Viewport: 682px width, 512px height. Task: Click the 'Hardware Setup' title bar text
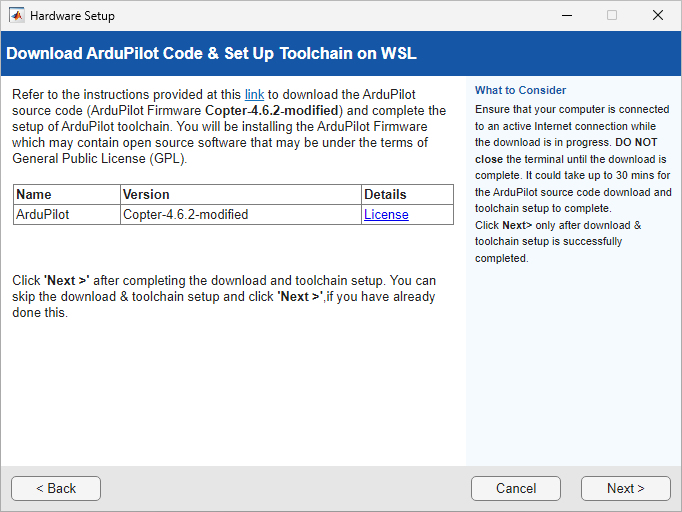click(x=72, y=16)
